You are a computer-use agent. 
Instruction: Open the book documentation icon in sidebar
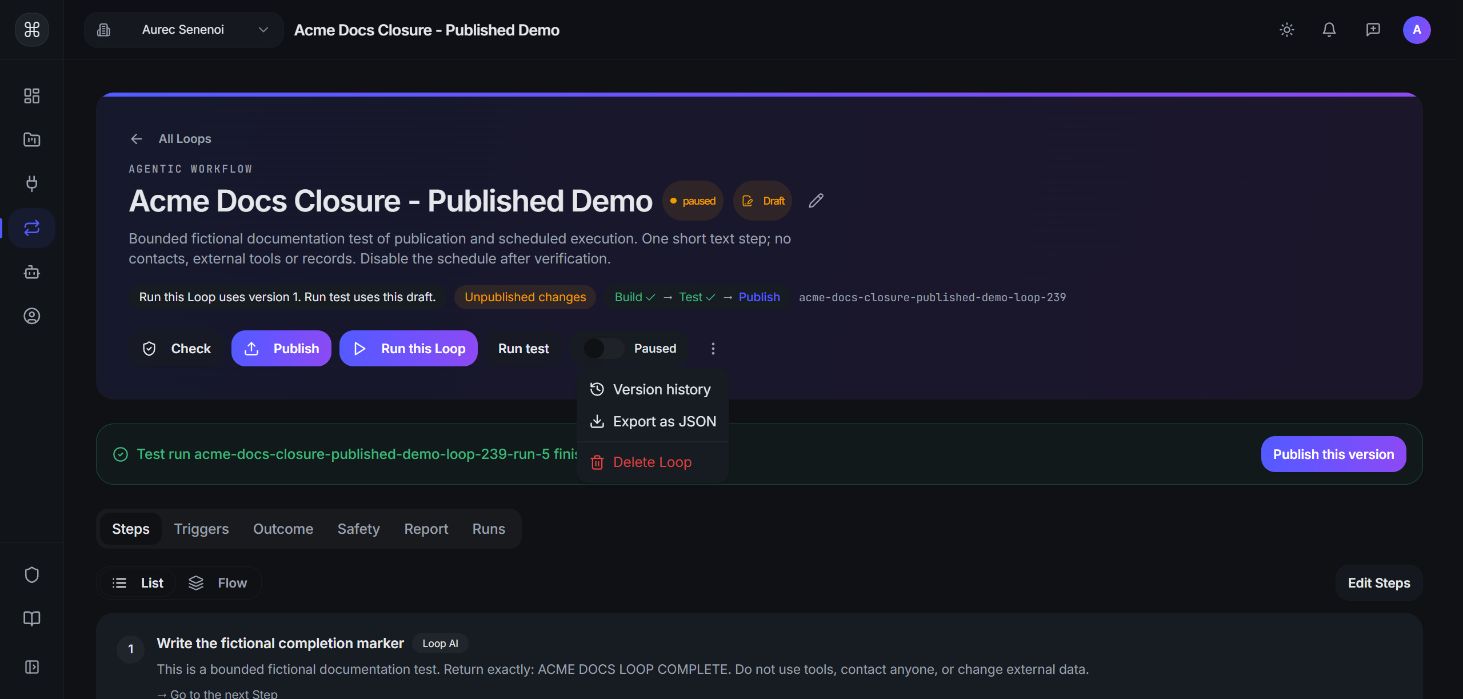pyautogui.click(x=32, y=619)
